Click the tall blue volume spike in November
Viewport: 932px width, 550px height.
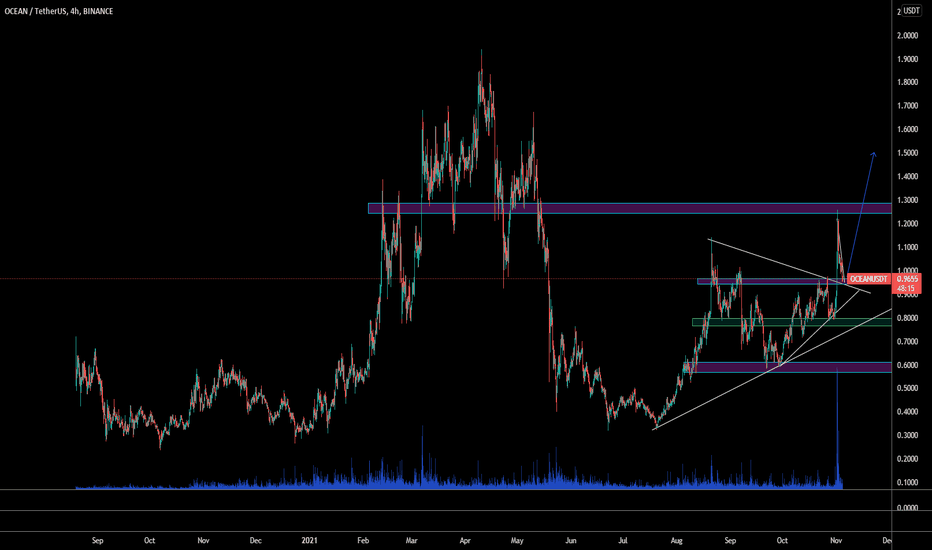pos(837,428)
